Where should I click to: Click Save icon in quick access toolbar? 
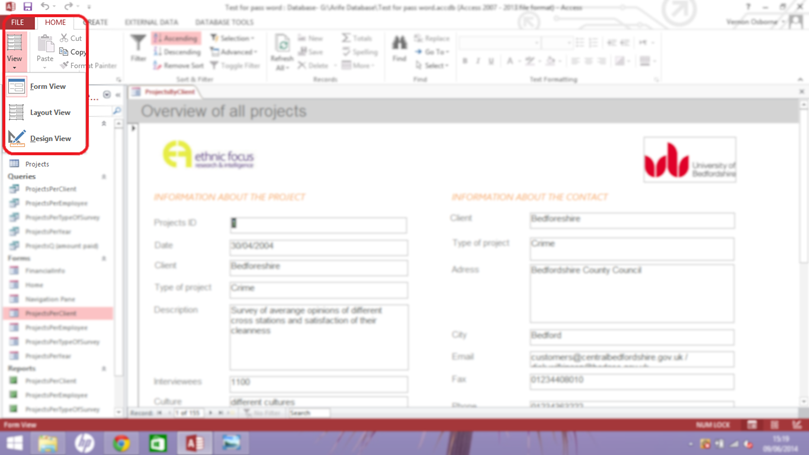pyautogui.click(x=27, y=7)
